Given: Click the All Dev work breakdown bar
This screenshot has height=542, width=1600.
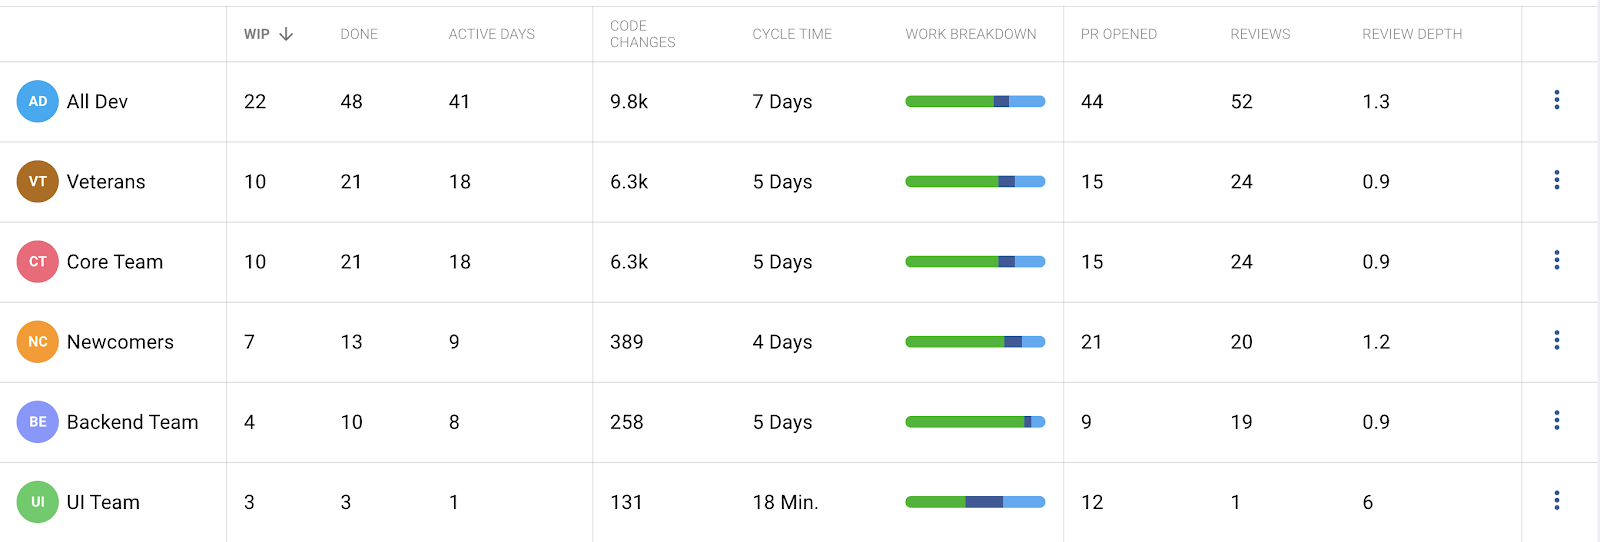Looking at the screenshot, I should [975, 102].
